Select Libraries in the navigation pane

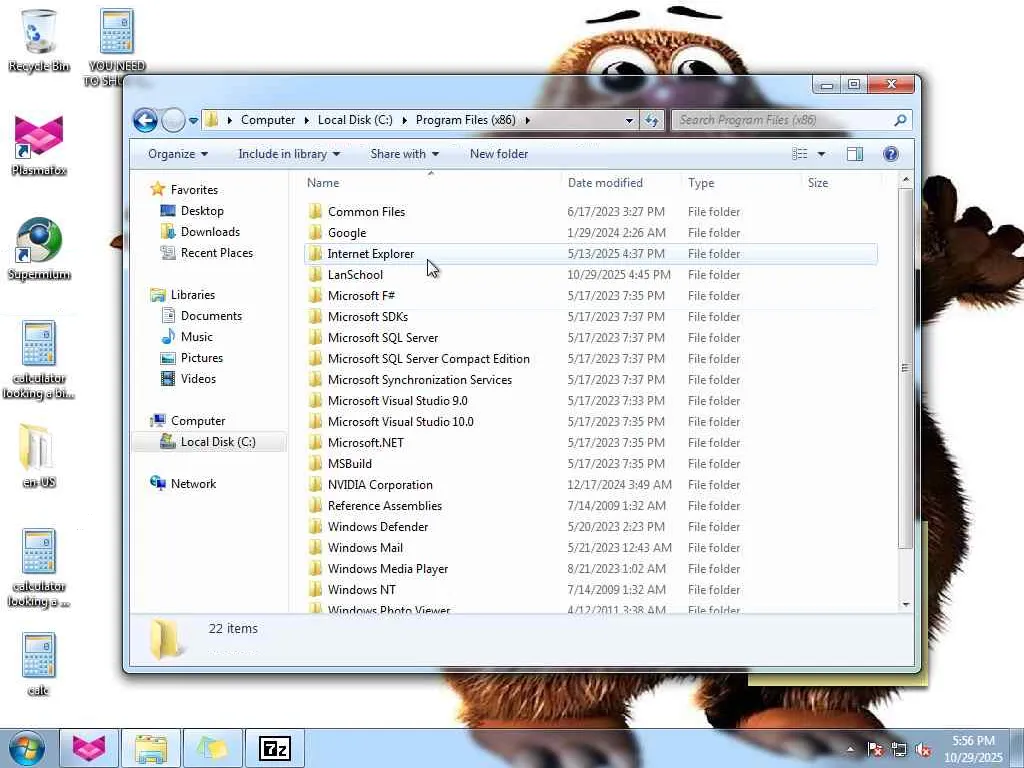[x=193, y=295]
